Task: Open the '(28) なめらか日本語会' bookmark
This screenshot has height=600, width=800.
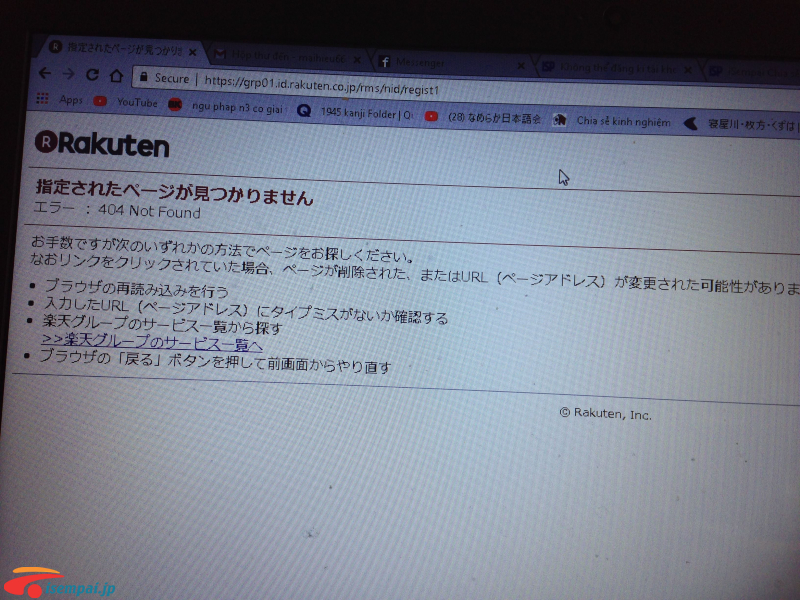Action: click(x=483, y=117)
